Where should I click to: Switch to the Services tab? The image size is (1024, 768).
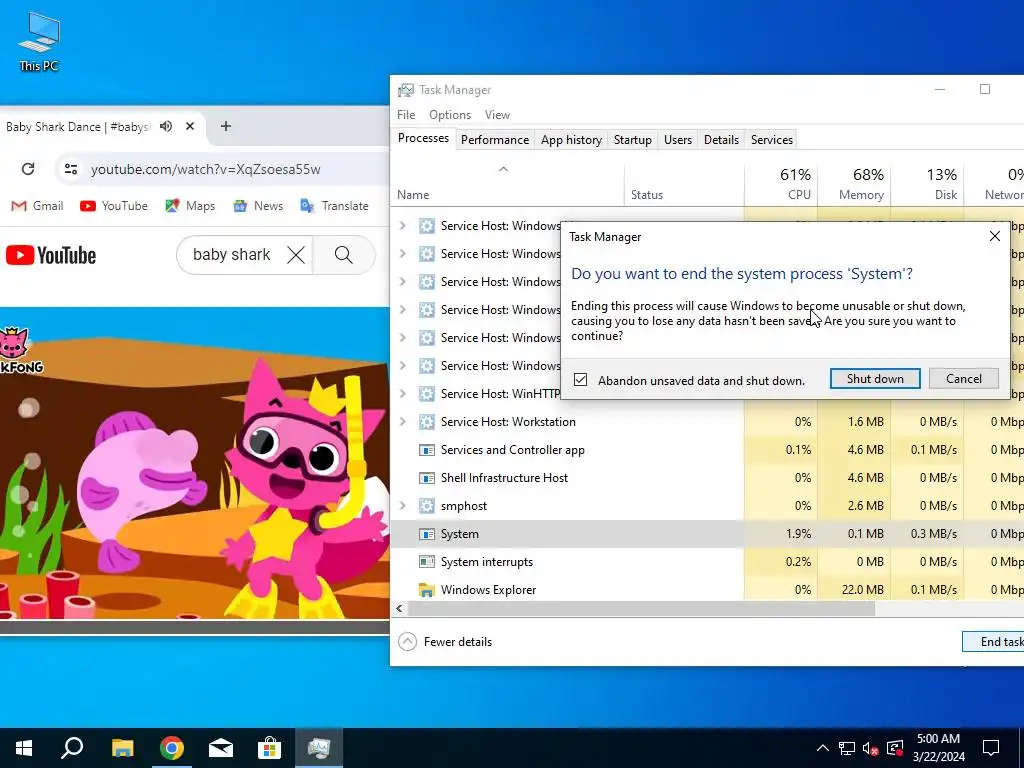pos(771,140)
